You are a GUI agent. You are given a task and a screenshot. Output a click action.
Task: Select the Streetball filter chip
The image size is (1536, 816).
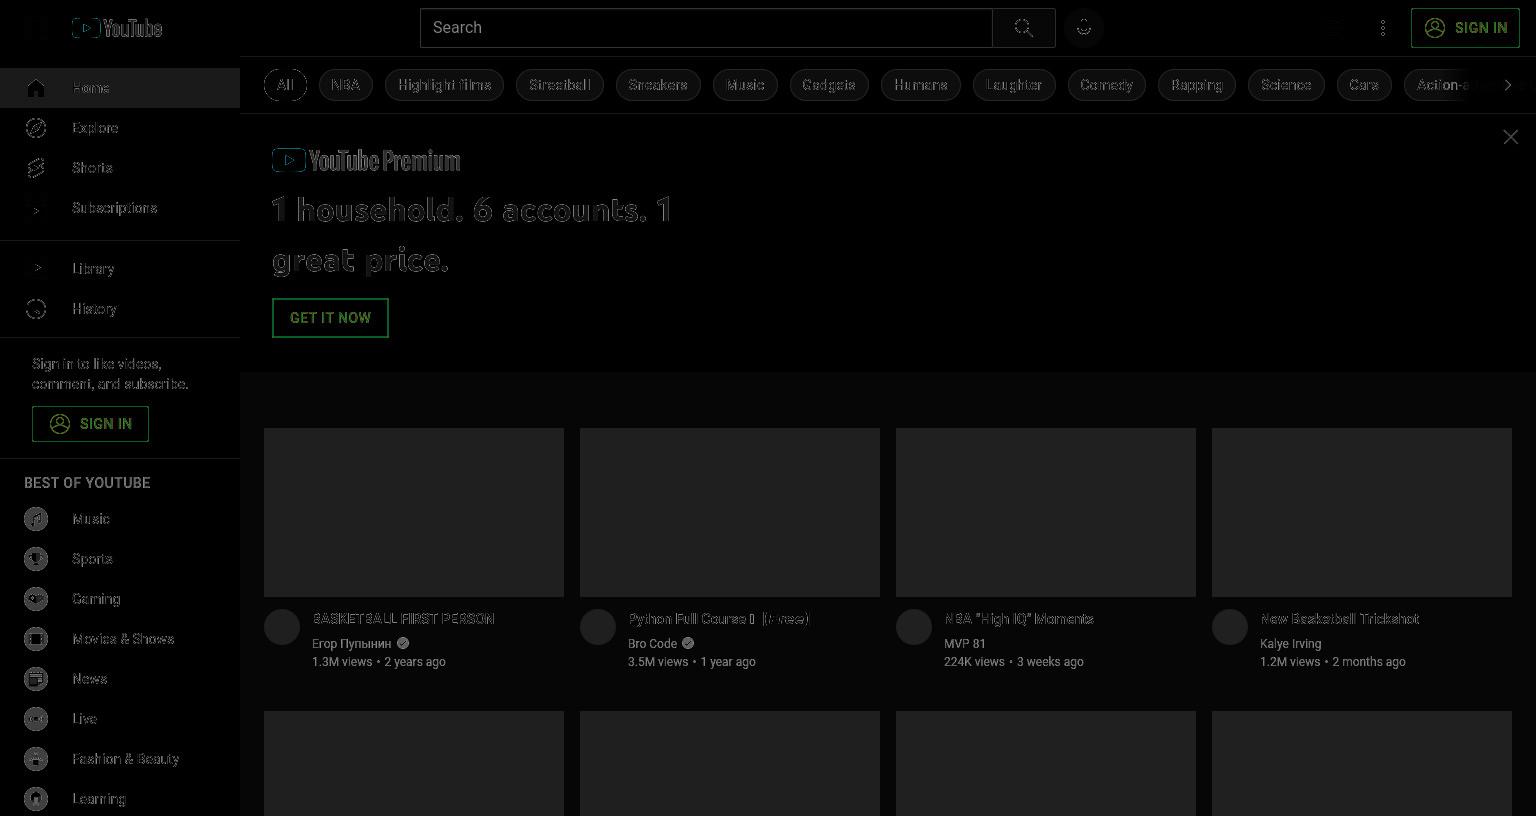560,85
